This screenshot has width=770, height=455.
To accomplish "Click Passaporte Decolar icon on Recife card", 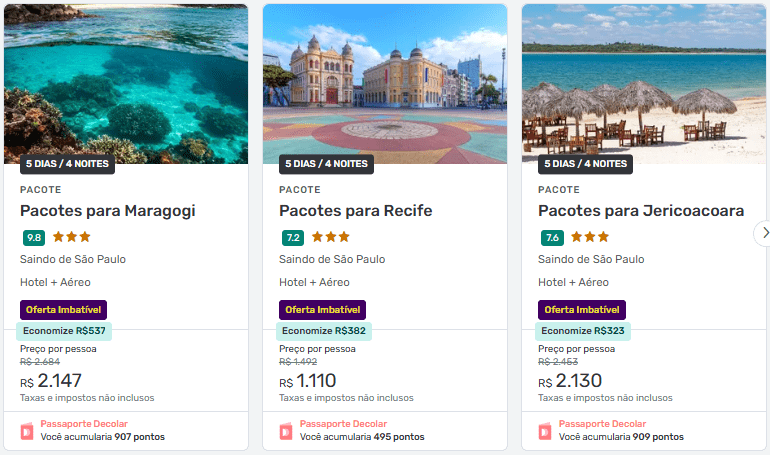I will (x=286, y=431).
